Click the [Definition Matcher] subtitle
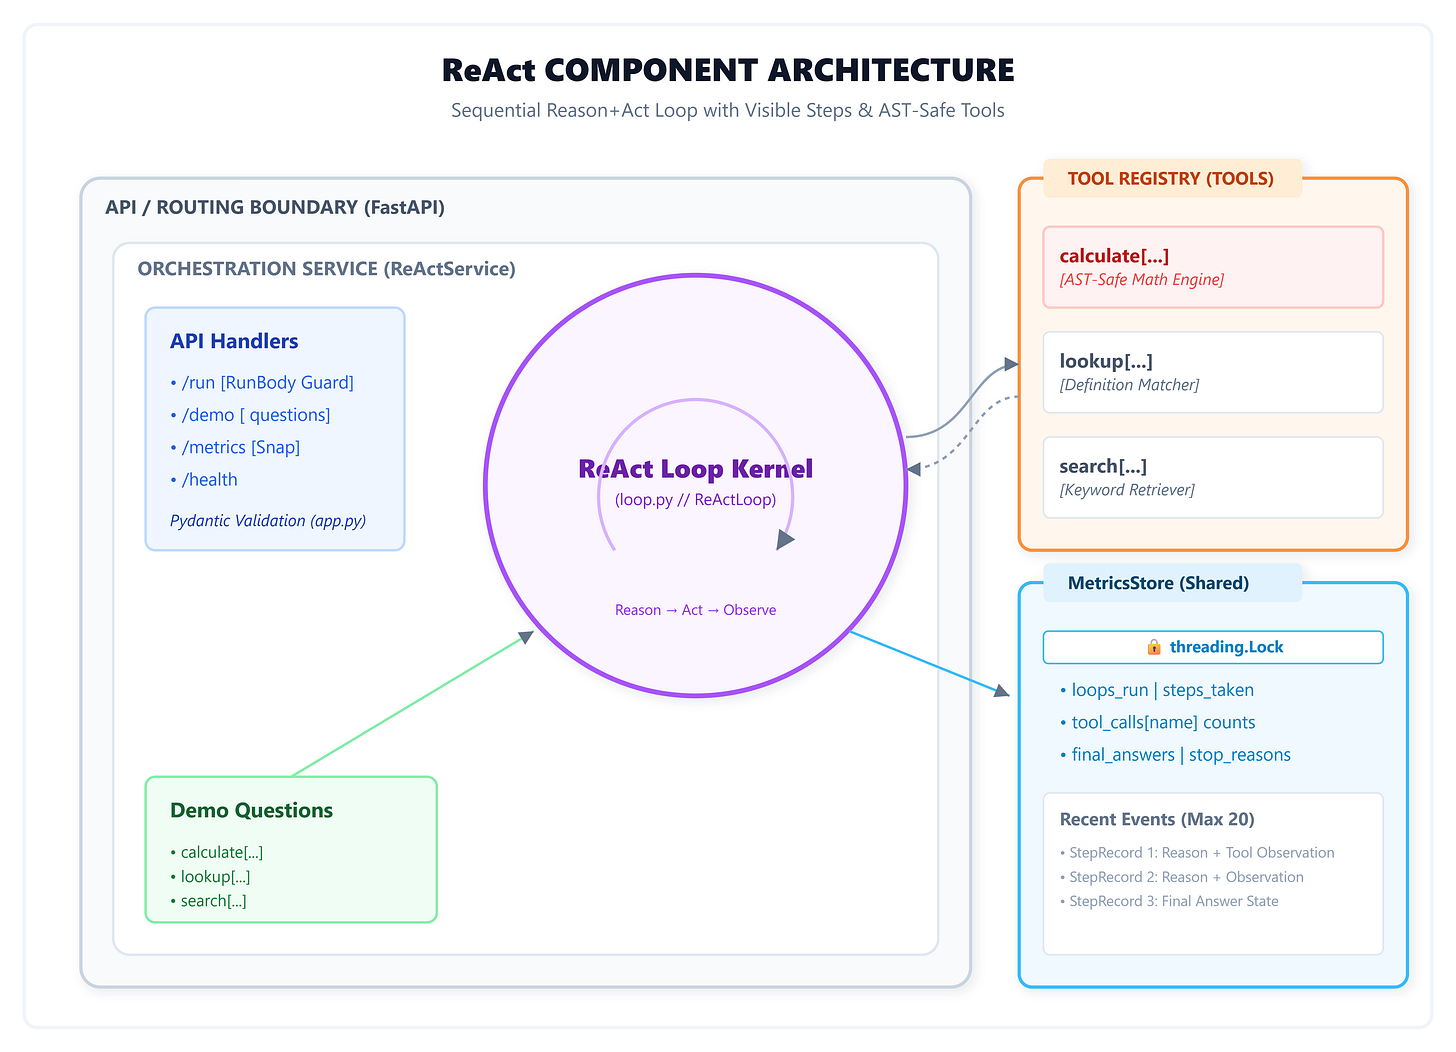Viewport: 1456px width, 1052px height. pyautogui.click(x=1129, y=385)
